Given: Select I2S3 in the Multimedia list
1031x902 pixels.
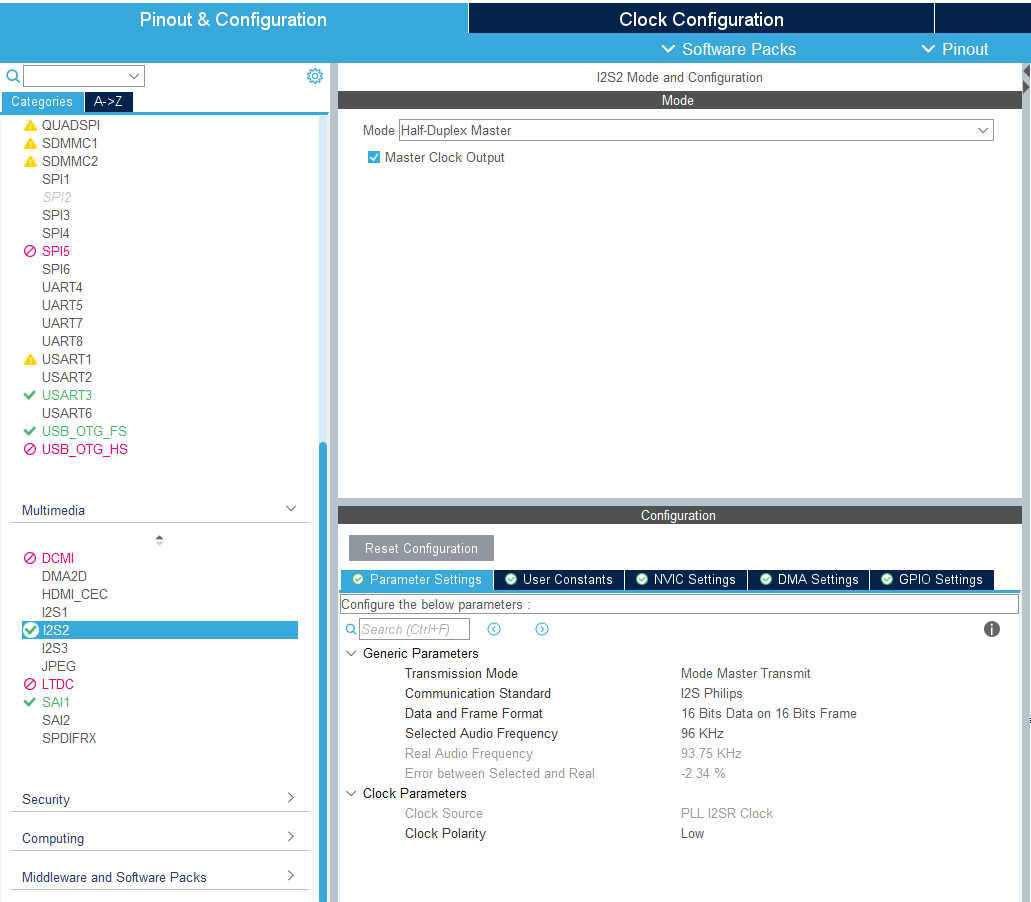Looking at the screenshot, I should pyautogui.click(x=55, y=648).
